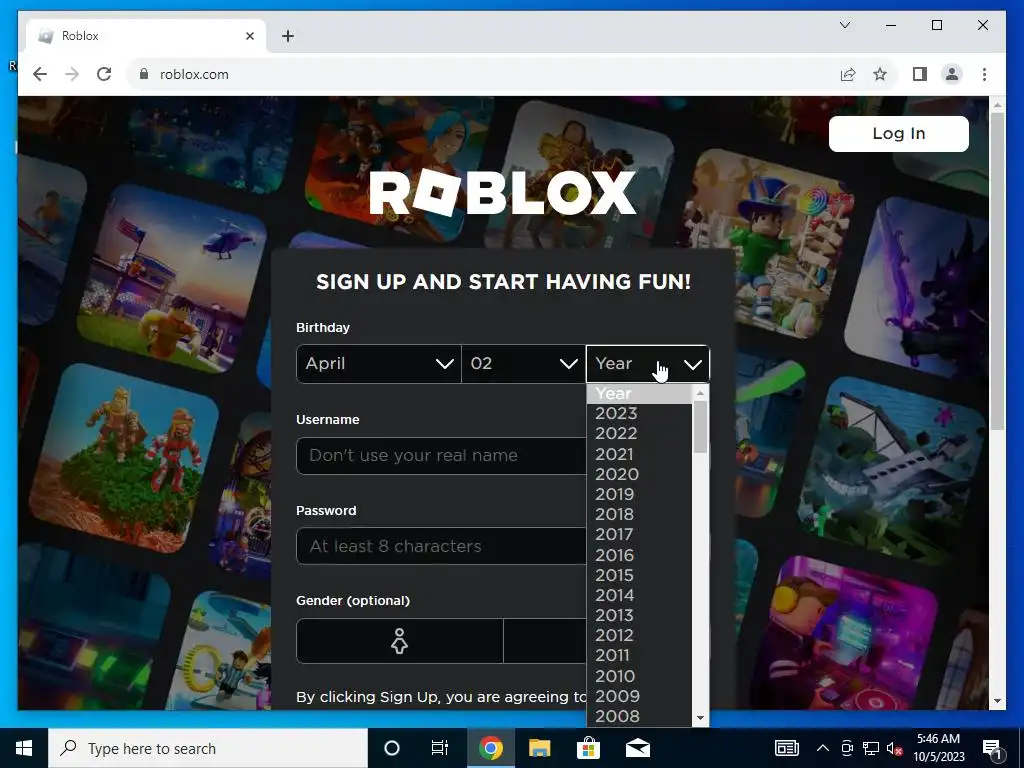Viewport: 1024px width, 768px height.
Task: Select the Roblox browser tab
Action: coord(147,36)
